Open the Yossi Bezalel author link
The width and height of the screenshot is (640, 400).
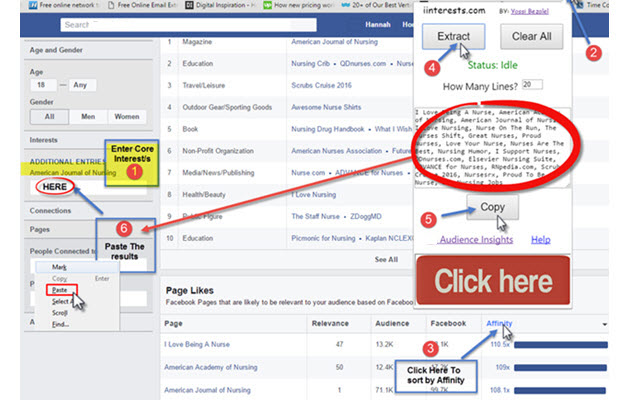coord(530,11)
